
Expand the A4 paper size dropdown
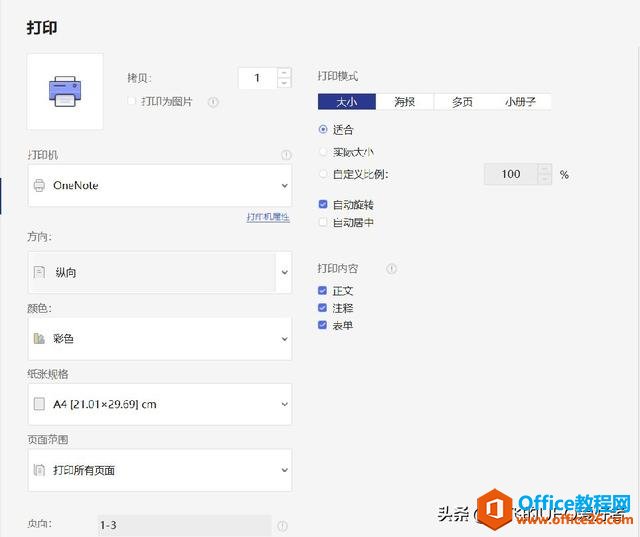(x=160, y=404)
